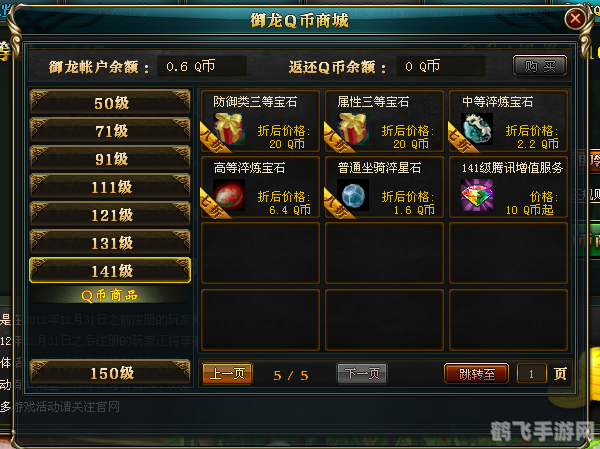The image size is (600, 449).
Task: Focus the page number input field
Action: (532, 373)
